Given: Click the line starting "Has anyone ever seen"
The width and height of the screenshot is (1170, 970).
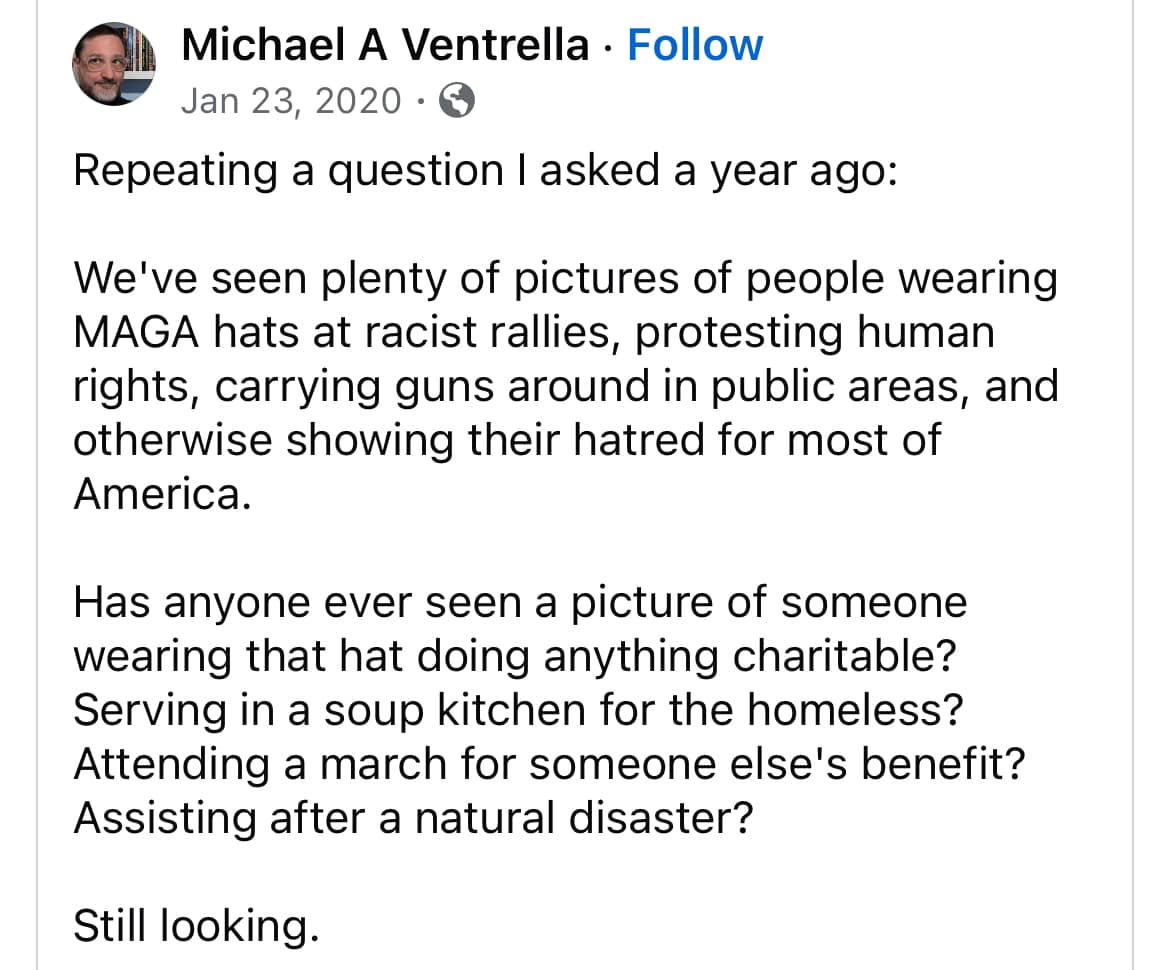Looking at the screenshot, I should coord(520,603).
